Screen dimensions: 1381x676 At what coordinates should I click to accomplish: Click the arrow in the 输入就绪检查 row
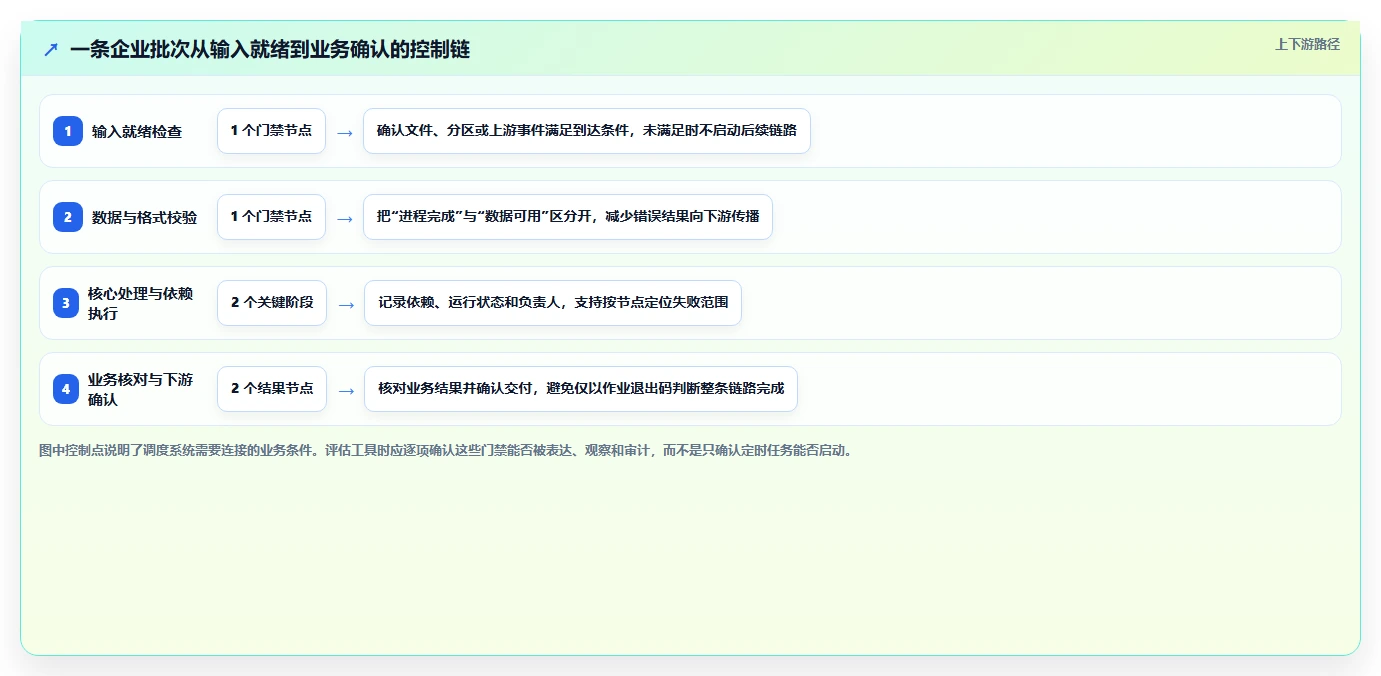click(x=345, y=132)
